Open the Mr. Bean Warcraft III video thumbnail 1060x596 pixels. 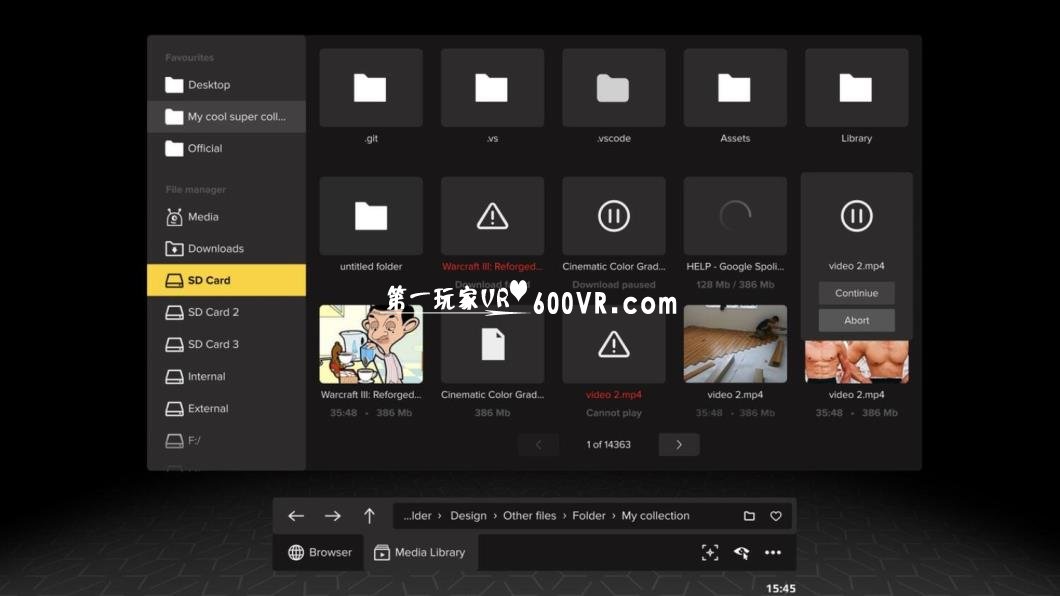pyautogui.click(x=371, y=344)
